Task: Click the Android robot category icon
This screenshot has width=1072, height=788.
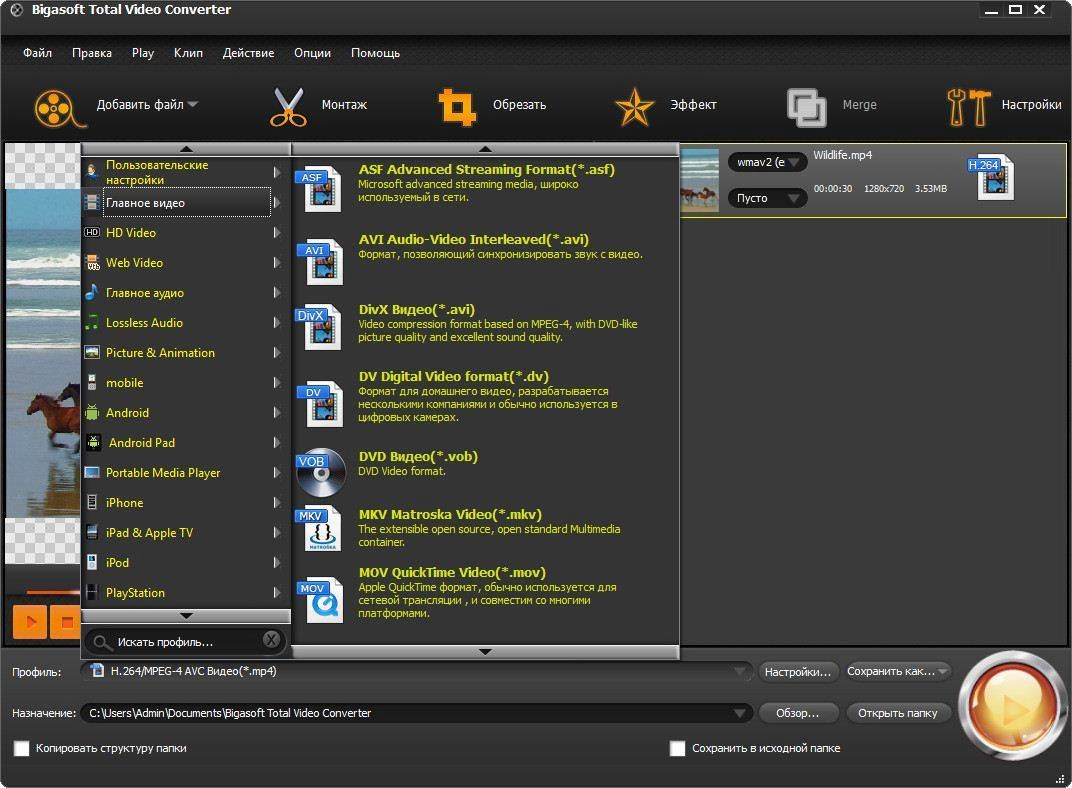Action: click(x=92, y=412)
